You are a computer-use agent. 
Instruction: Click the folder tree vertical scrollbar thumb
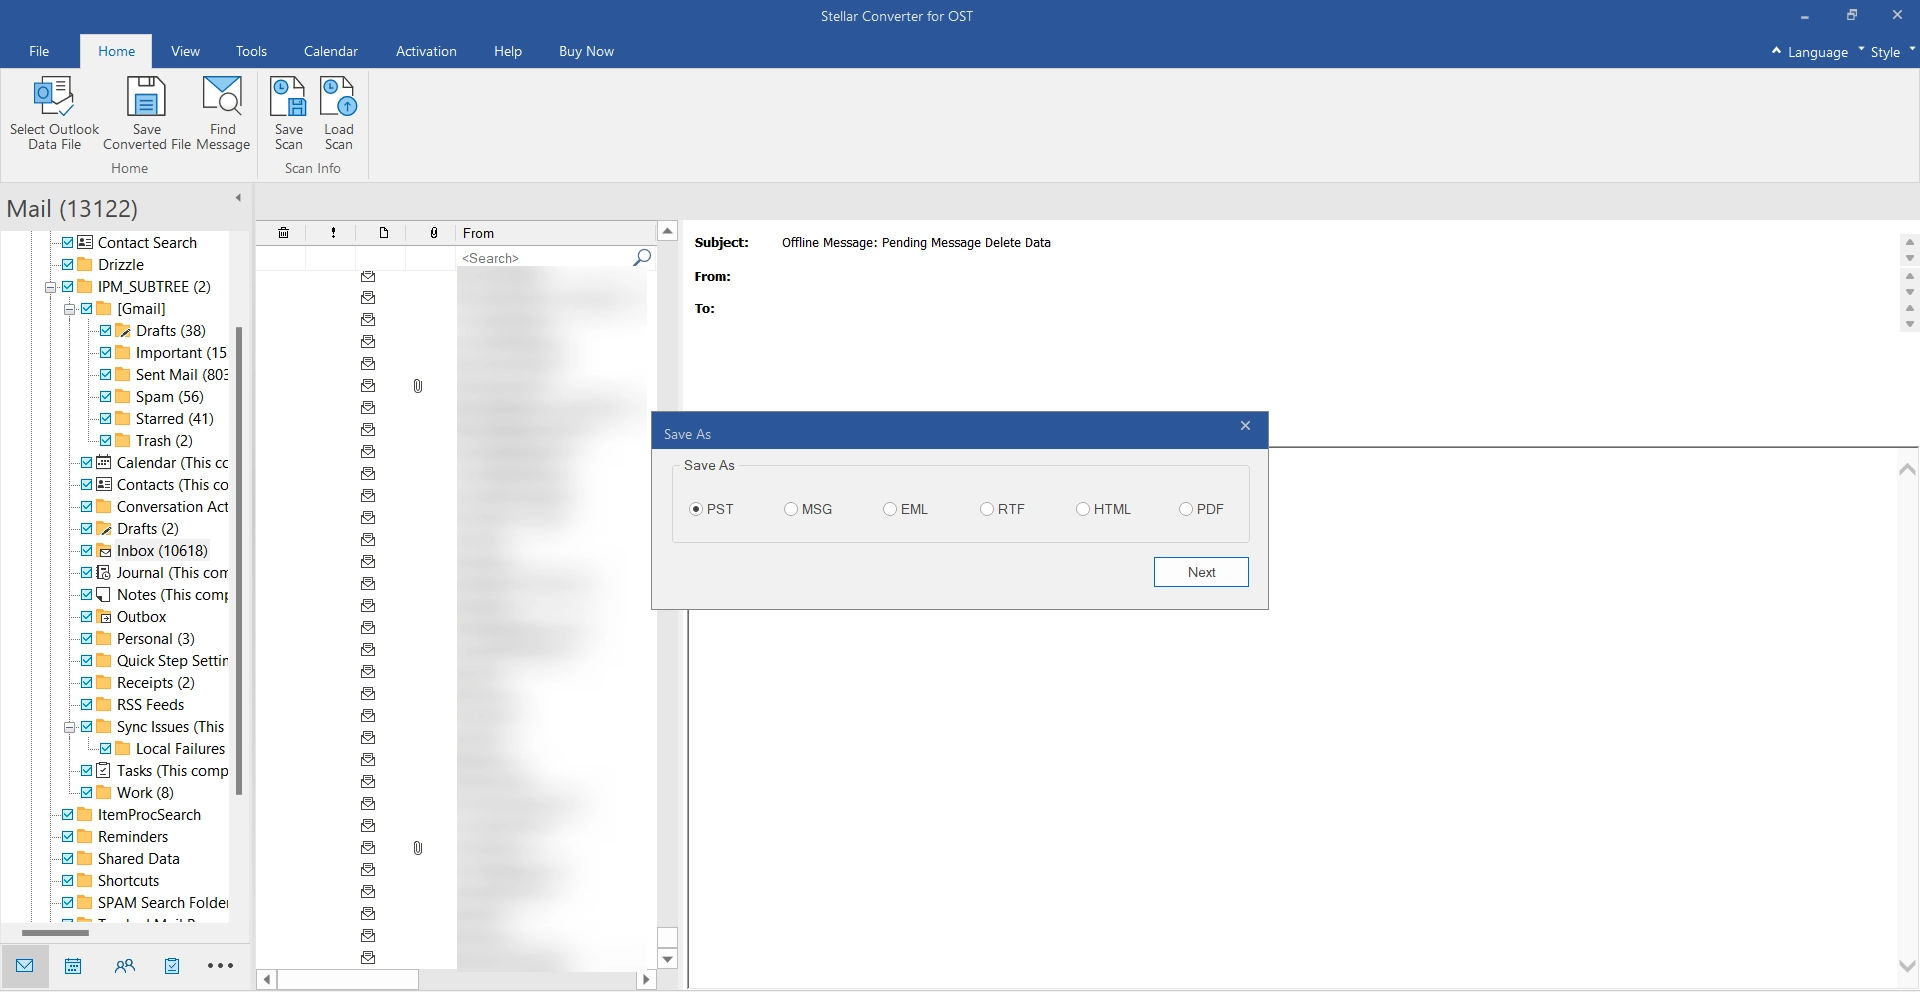[239, 560]
